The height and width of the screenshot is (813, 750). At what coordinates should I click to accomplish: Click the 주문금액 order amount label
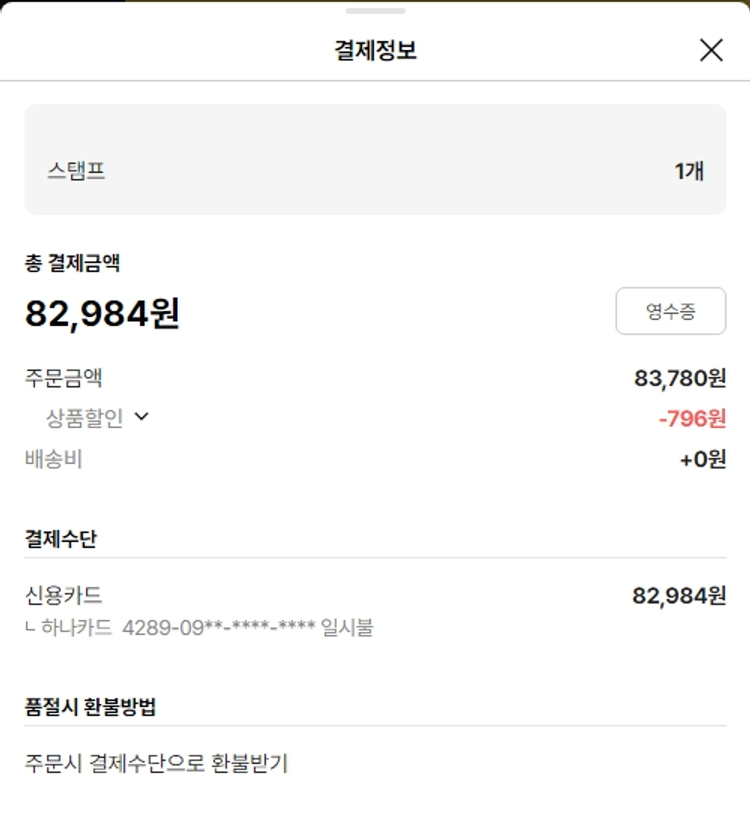click(63, 378)
